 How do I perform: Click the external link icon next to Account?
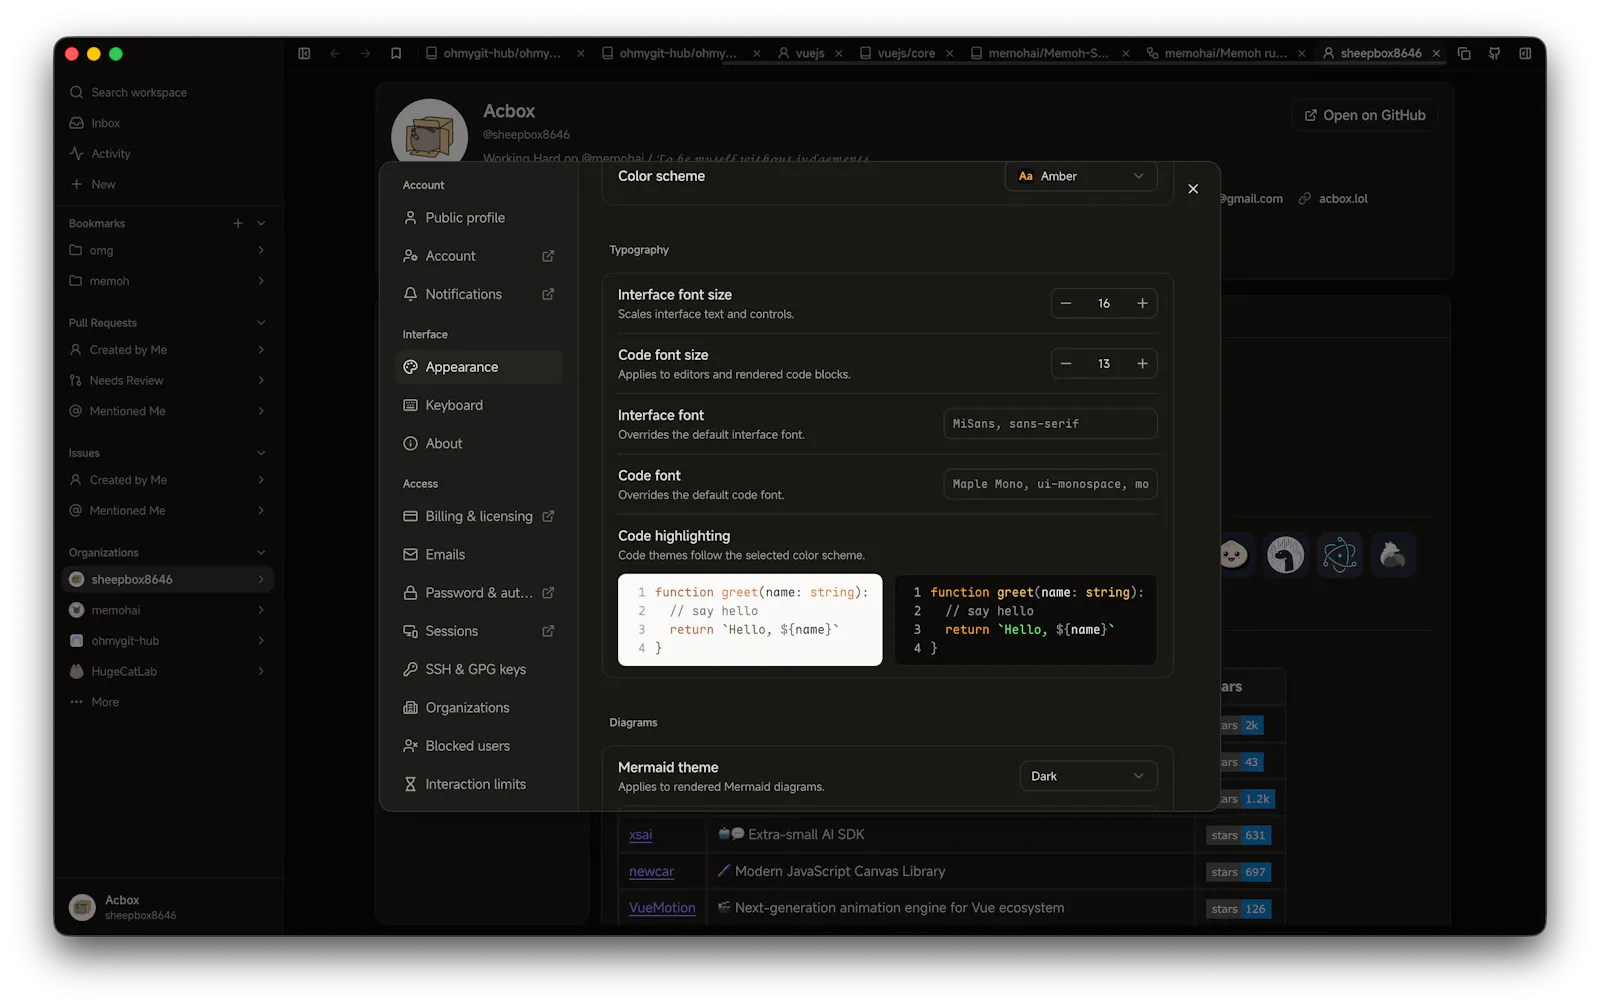548,256
